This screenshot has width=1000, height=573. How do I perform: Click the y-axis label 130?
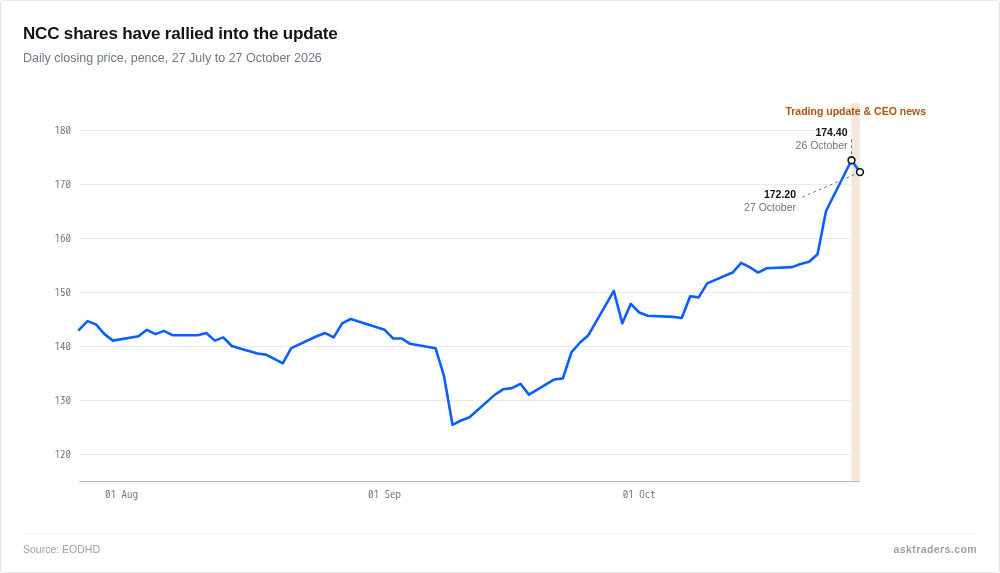62,401
